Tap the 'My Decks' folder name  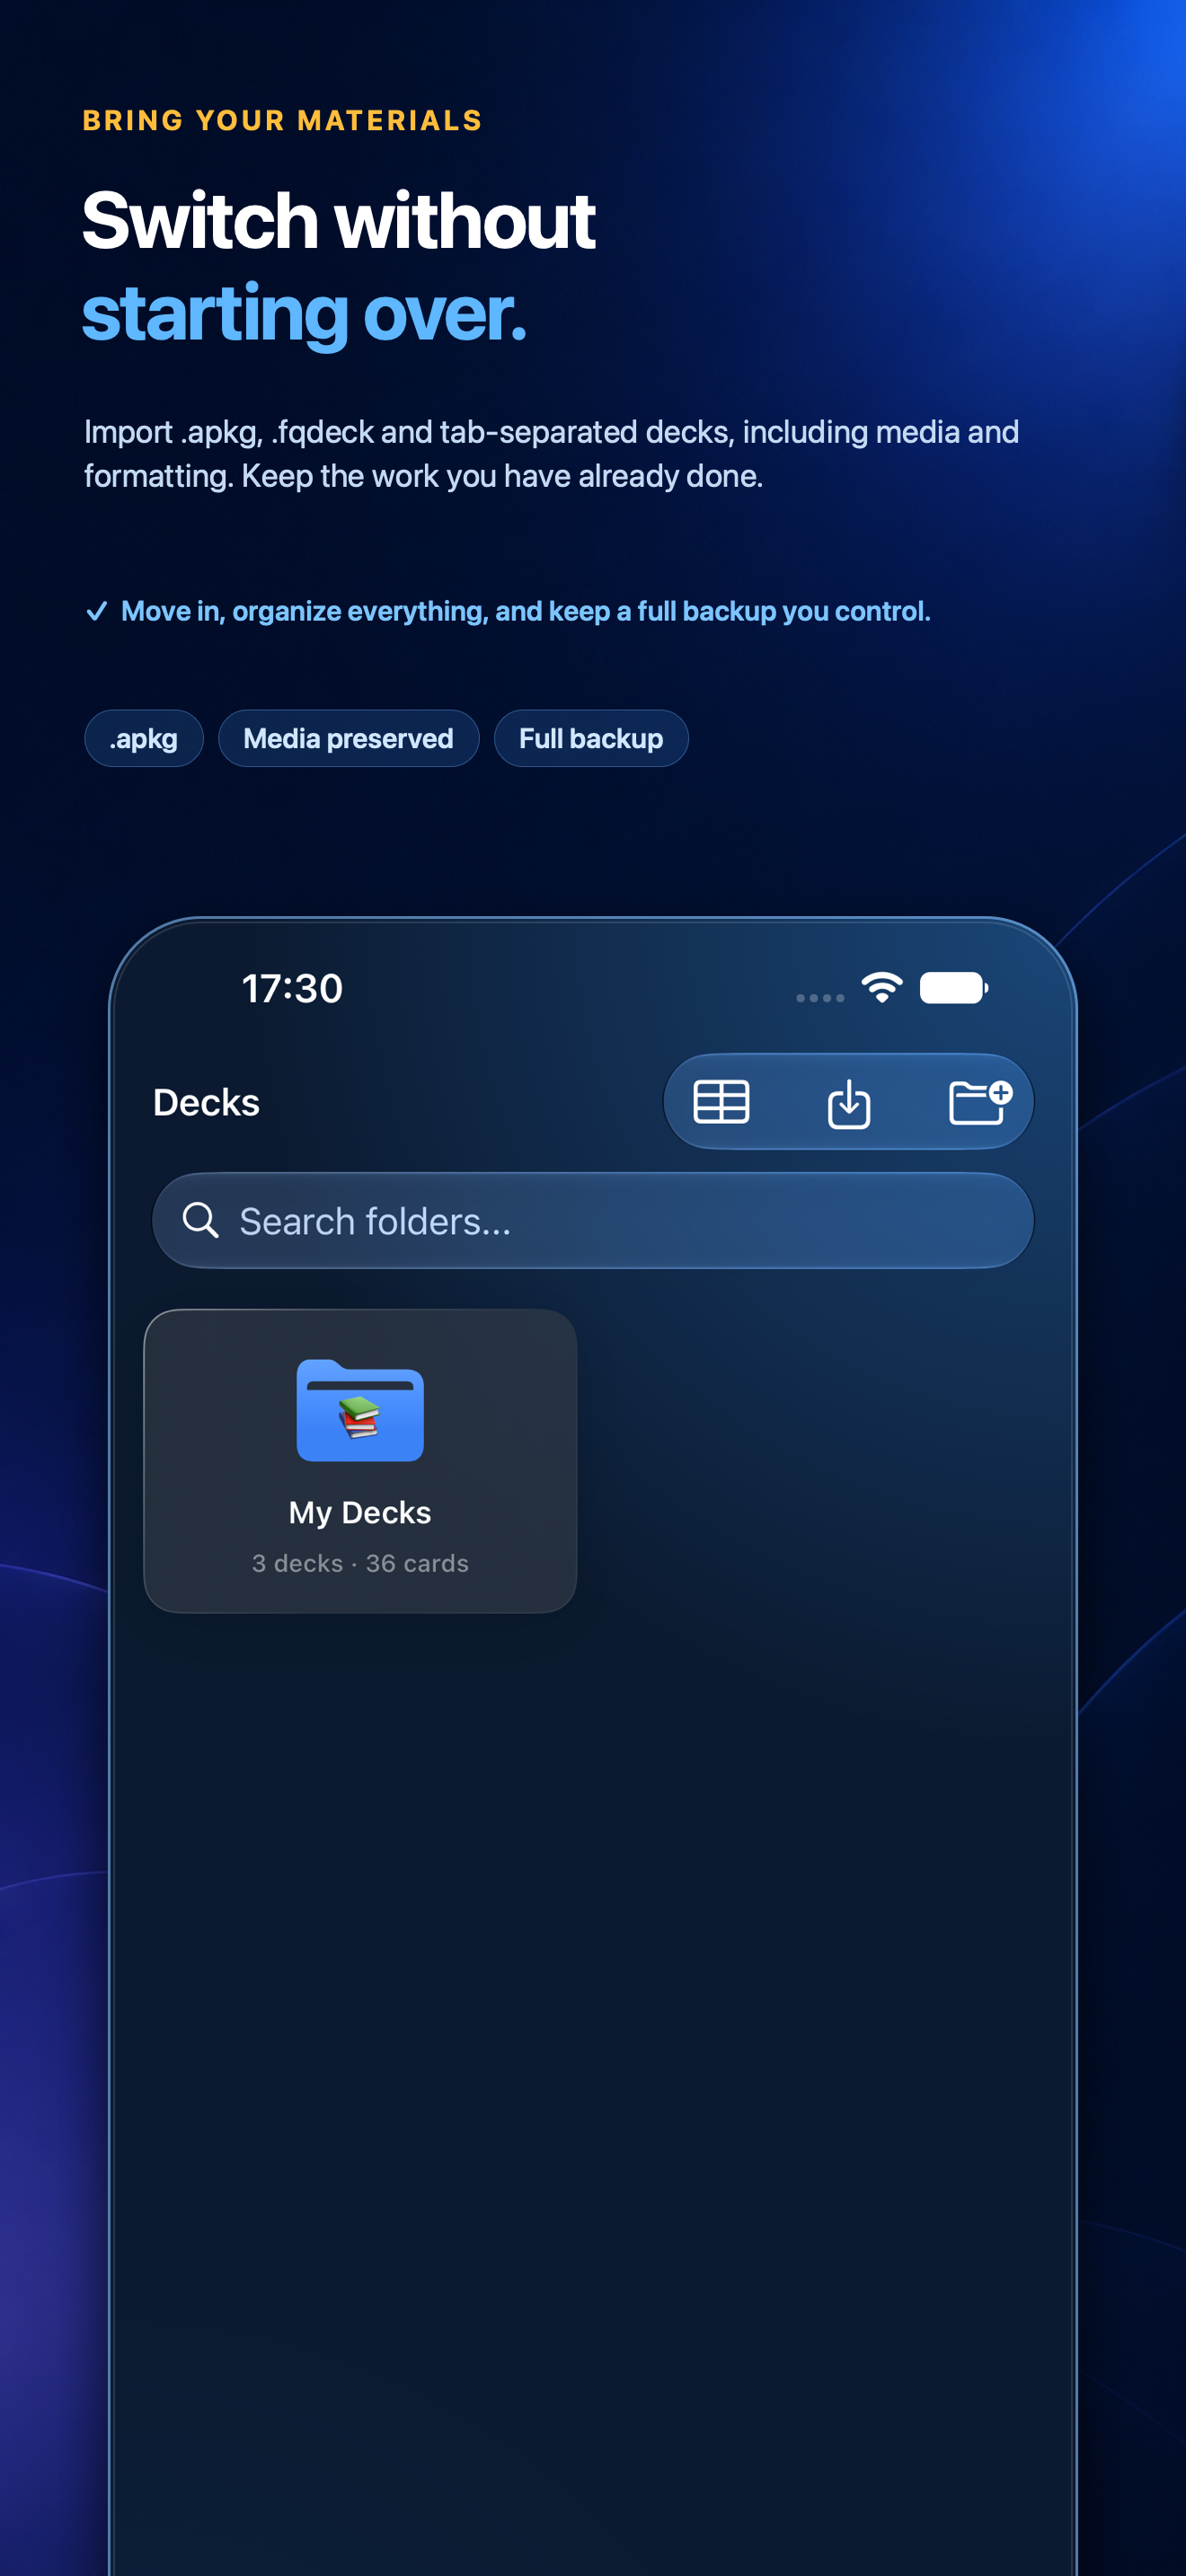click(x=360, y=1512)
